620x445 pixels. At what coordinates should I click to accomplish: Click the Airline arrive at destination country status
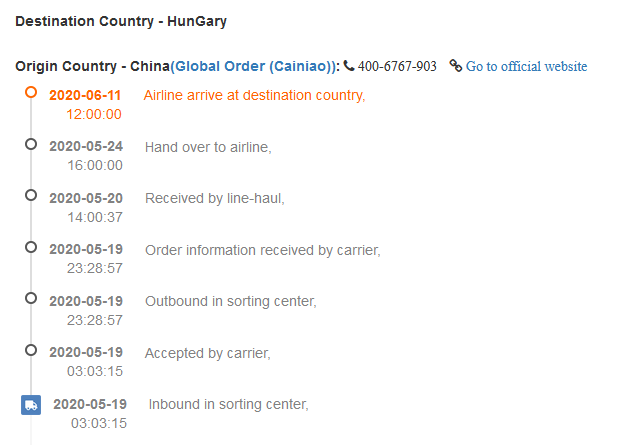pos(254,96)
